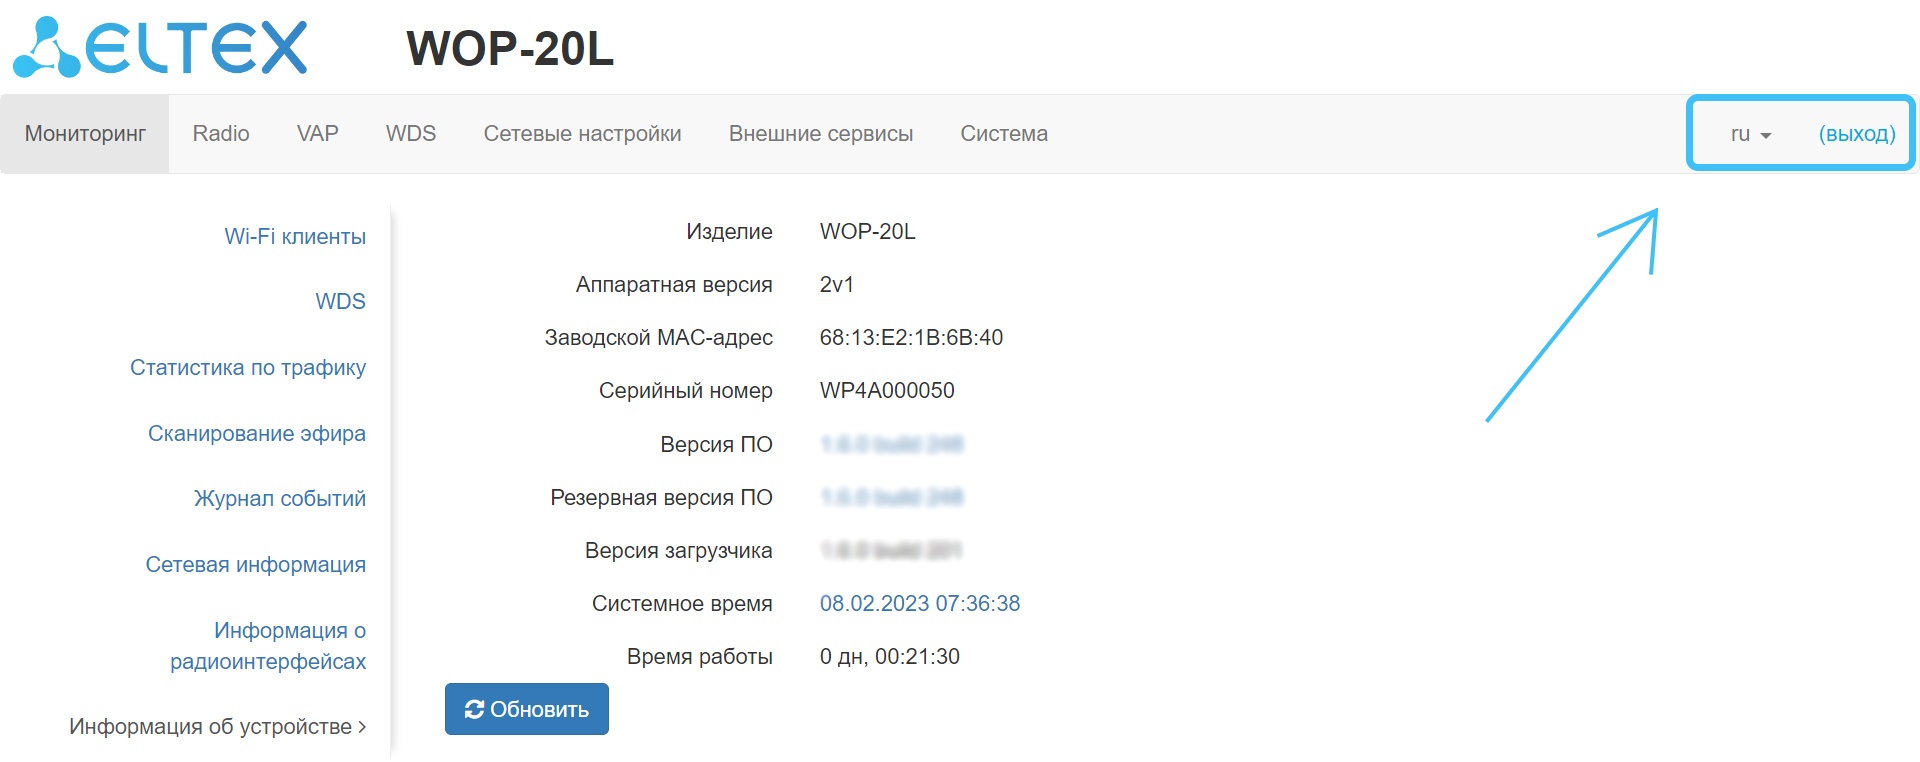The width and height of the screenshot is (1920, 762).
Task: Click the Заводской MAC-адрес label
Action: pyautogui.click(x=658, y=338)
